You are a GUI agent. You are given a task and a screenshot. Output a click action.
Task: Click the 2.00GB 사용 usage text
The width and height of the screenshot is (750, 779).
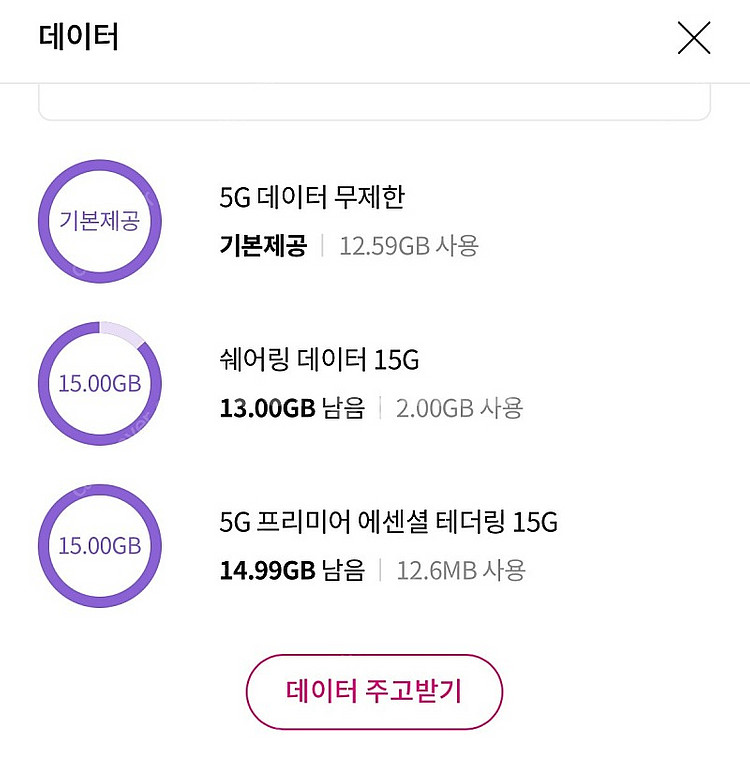pos(459,408)
